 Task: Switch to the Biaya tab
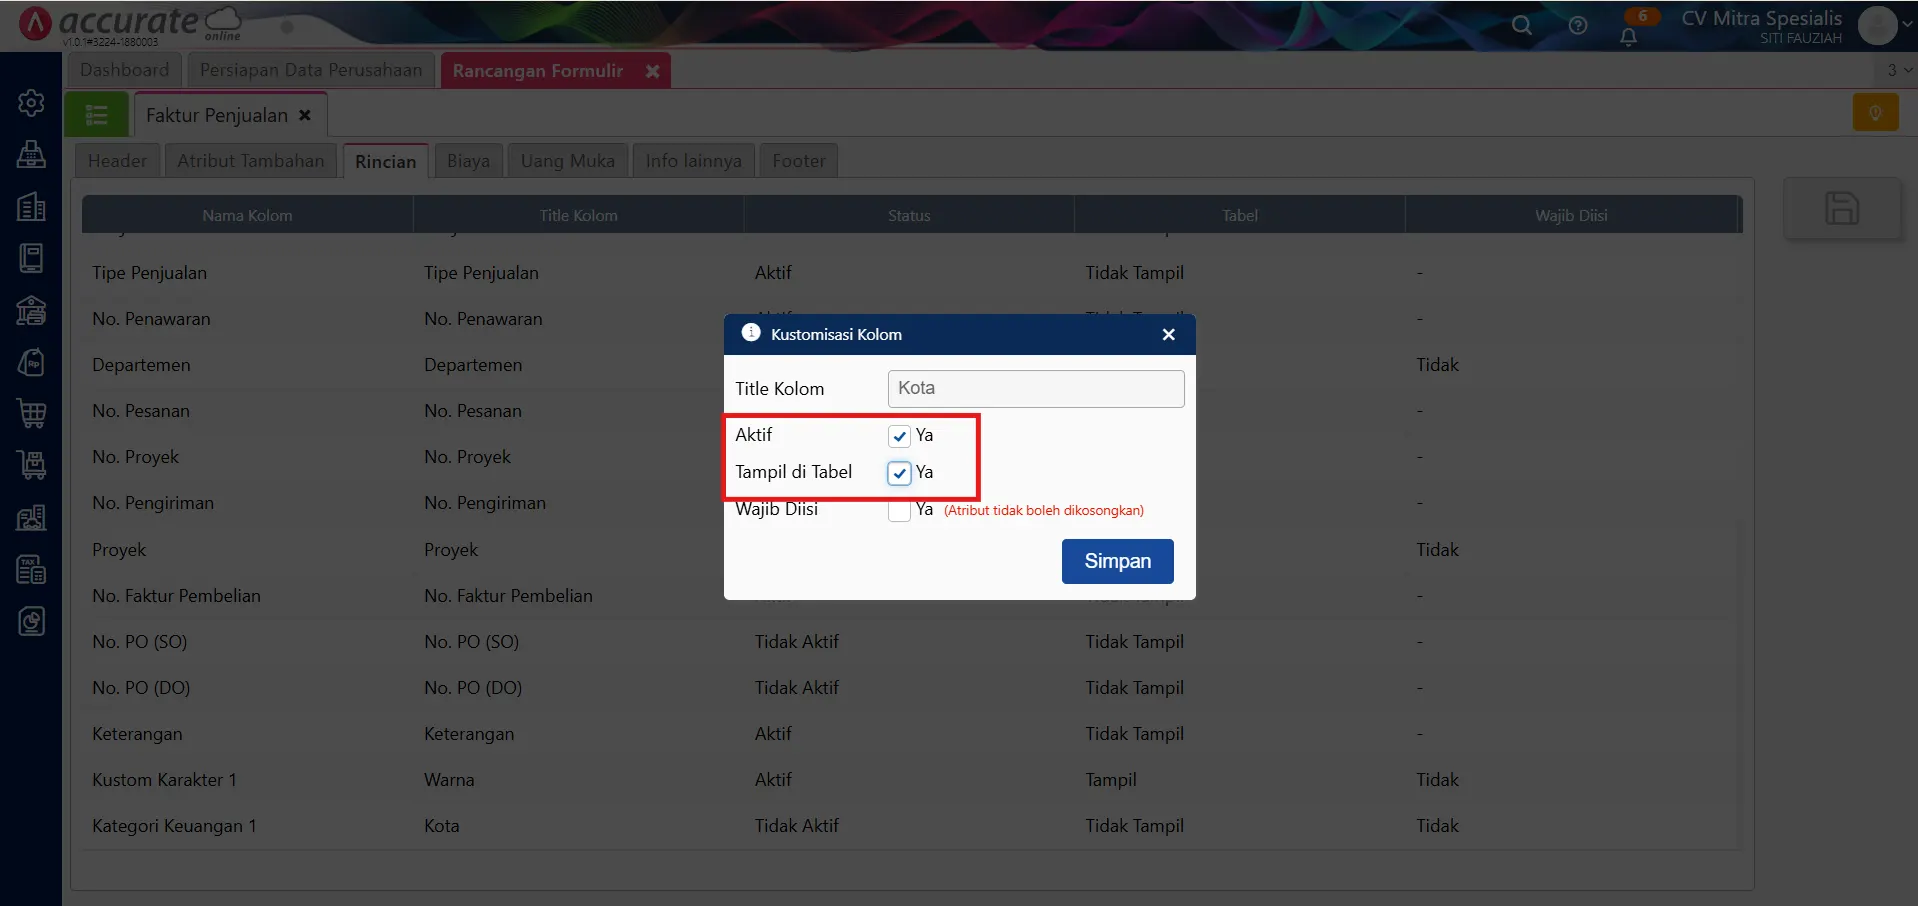pyautogui.click(x=468, y=161)
